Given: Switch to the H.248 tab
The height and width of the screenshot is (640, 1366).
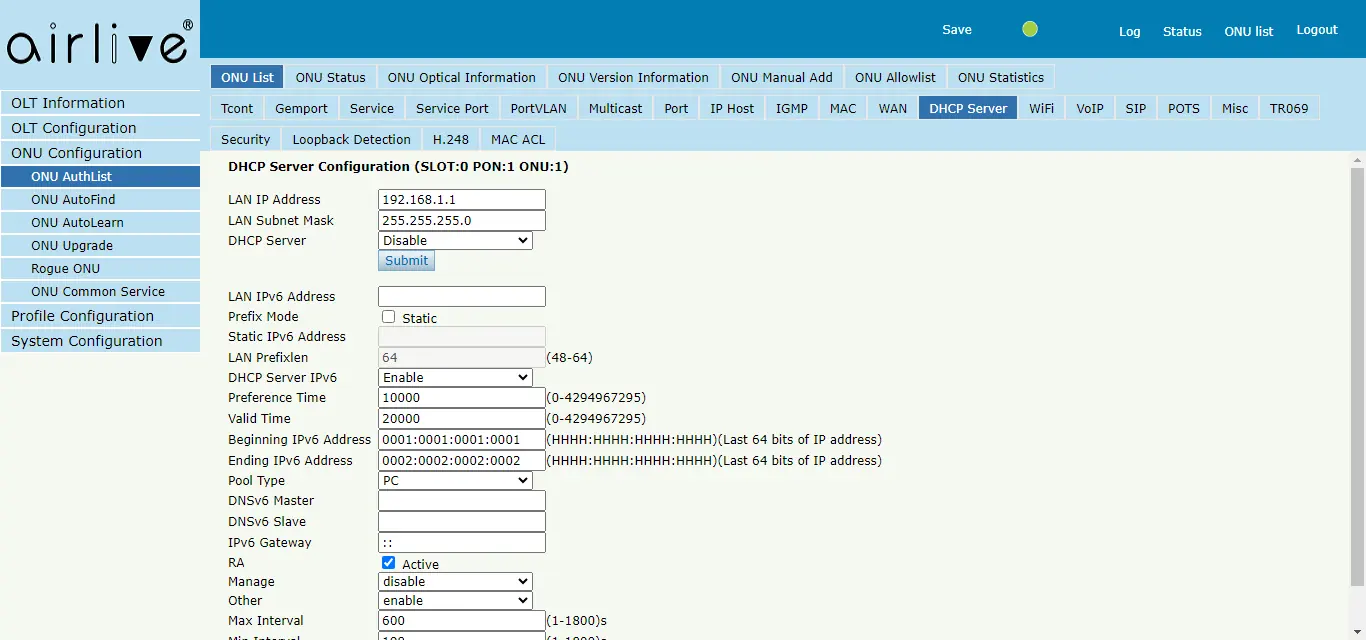Looking at the screenshot, I should click(451, 139).
